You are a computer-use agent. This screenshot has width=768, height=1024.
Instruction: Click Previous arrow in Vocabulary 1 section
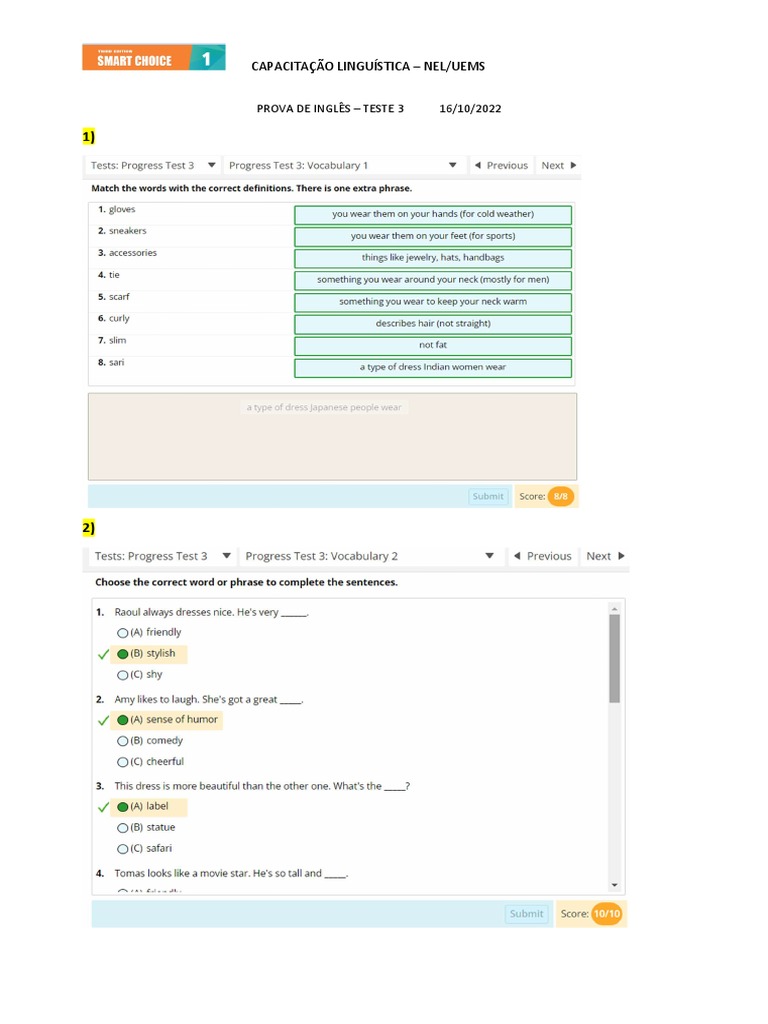tap(478, 165)
